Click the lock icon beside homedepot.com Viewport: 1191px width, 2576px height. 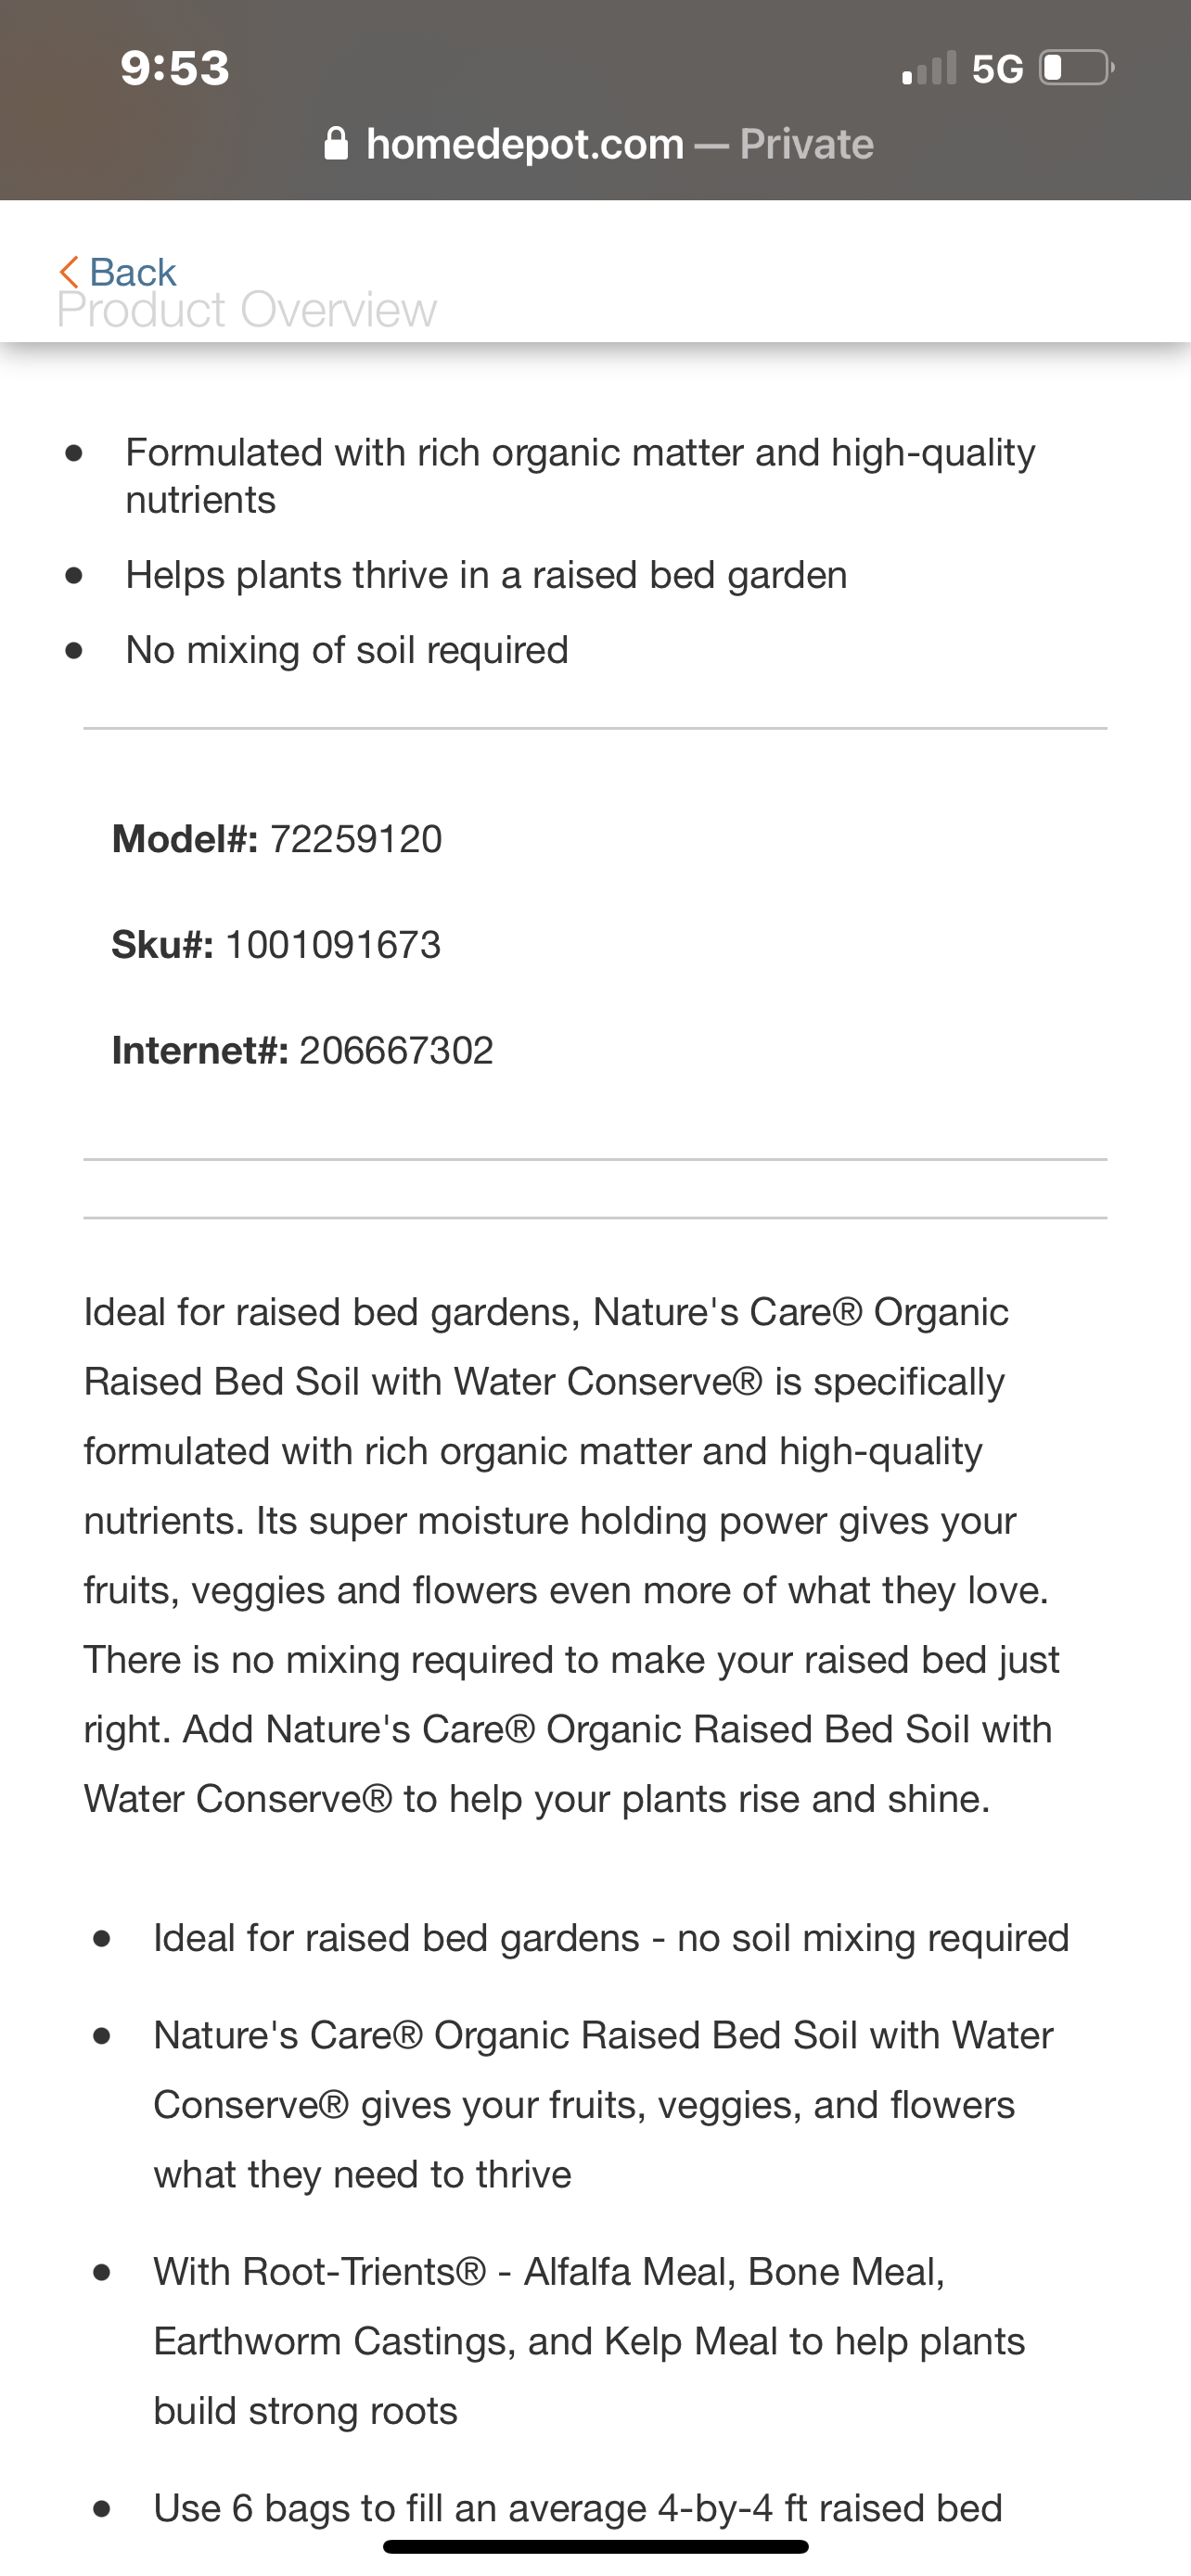point(337,144)
